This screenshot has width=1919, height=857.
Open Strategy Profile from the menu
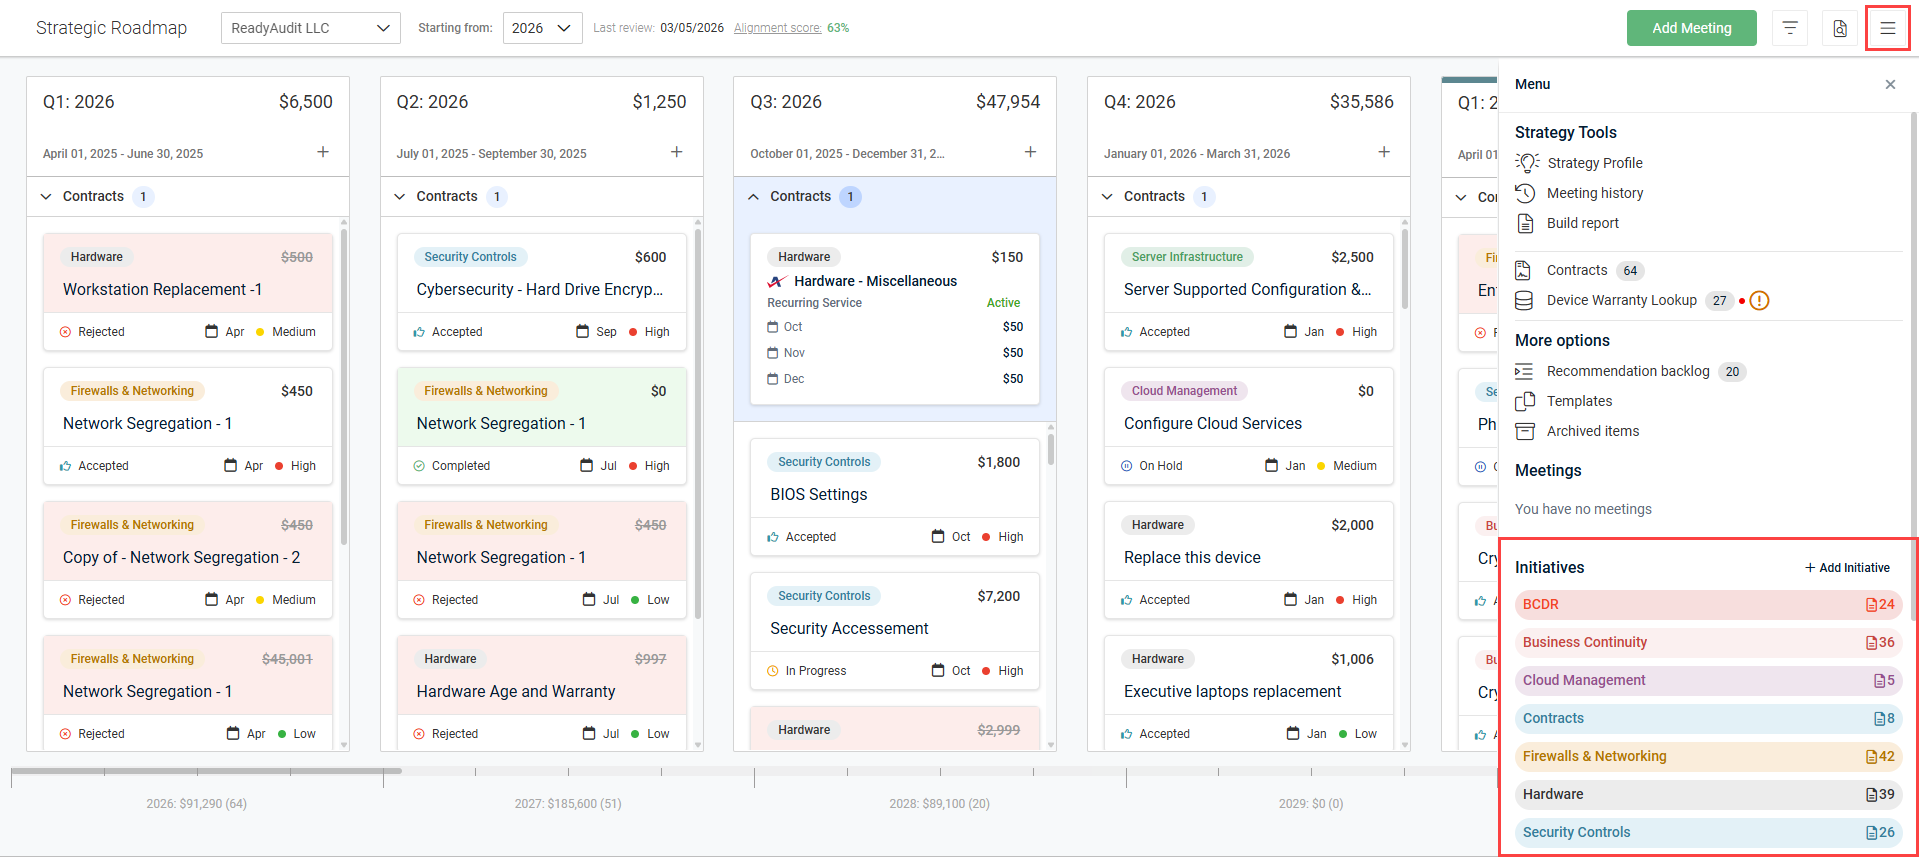pyautogui.click(x=1594, y=163)
